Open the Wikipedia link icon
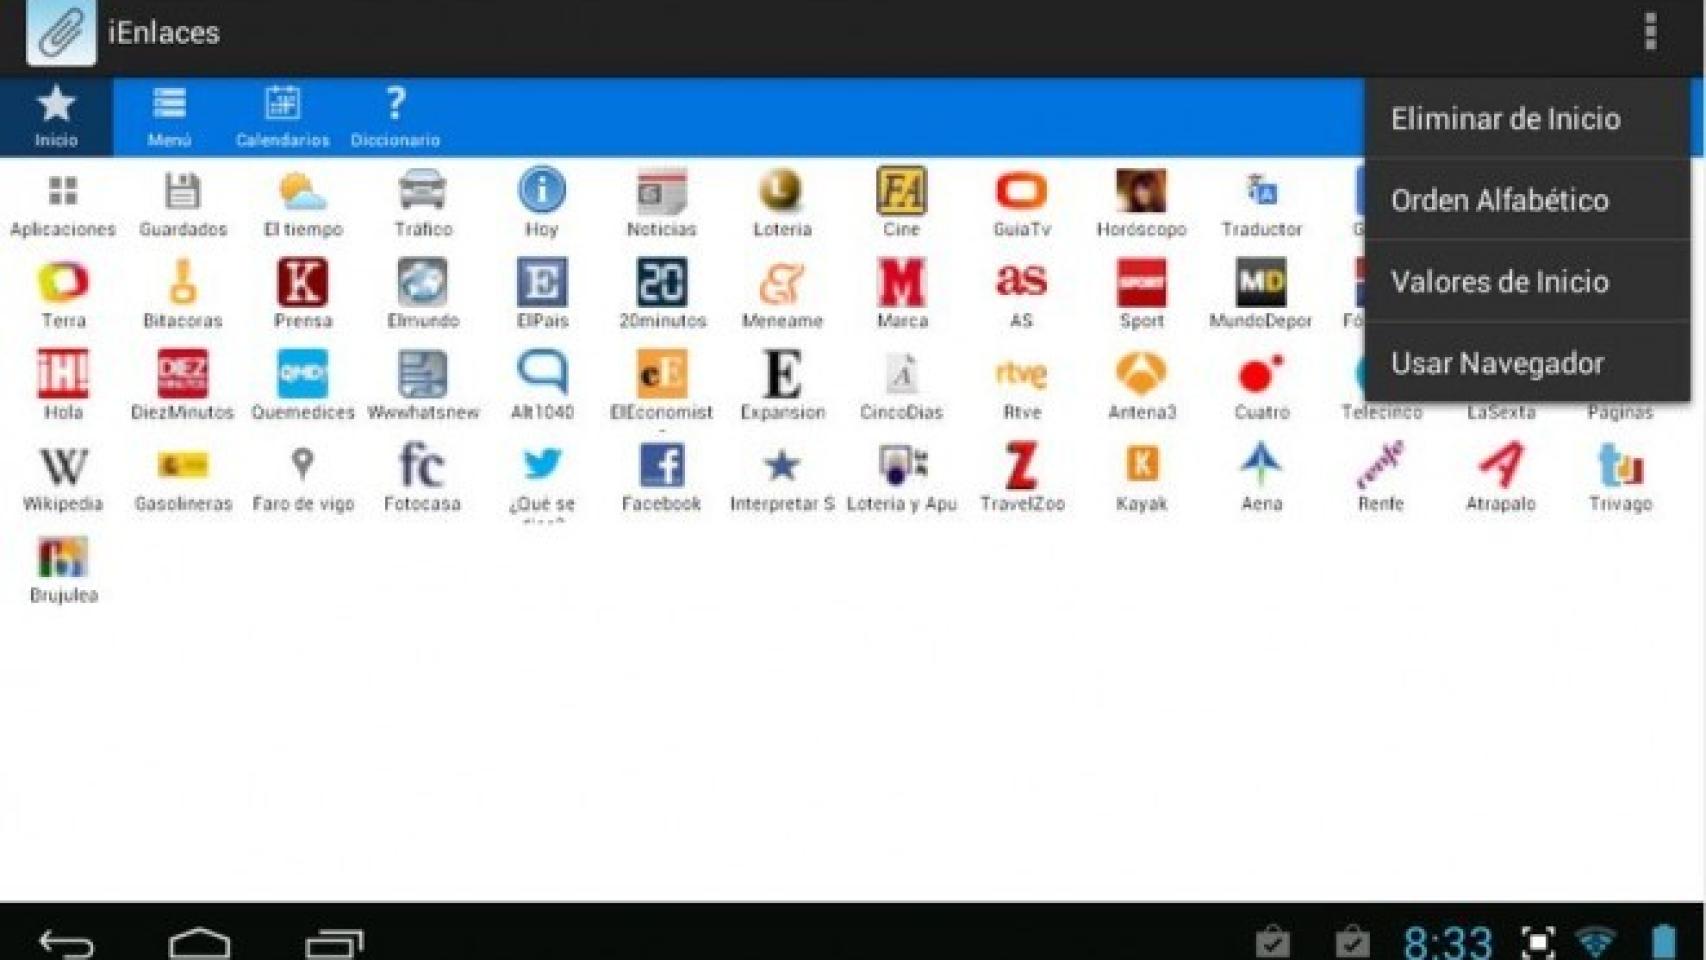This screenshot has width=1706, height=960. tap(63, 467)
